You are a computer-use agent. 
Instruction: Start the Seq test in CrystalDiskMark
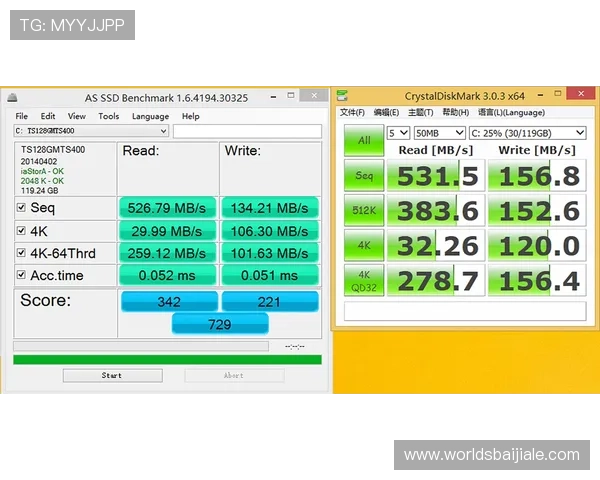(363, 176)
